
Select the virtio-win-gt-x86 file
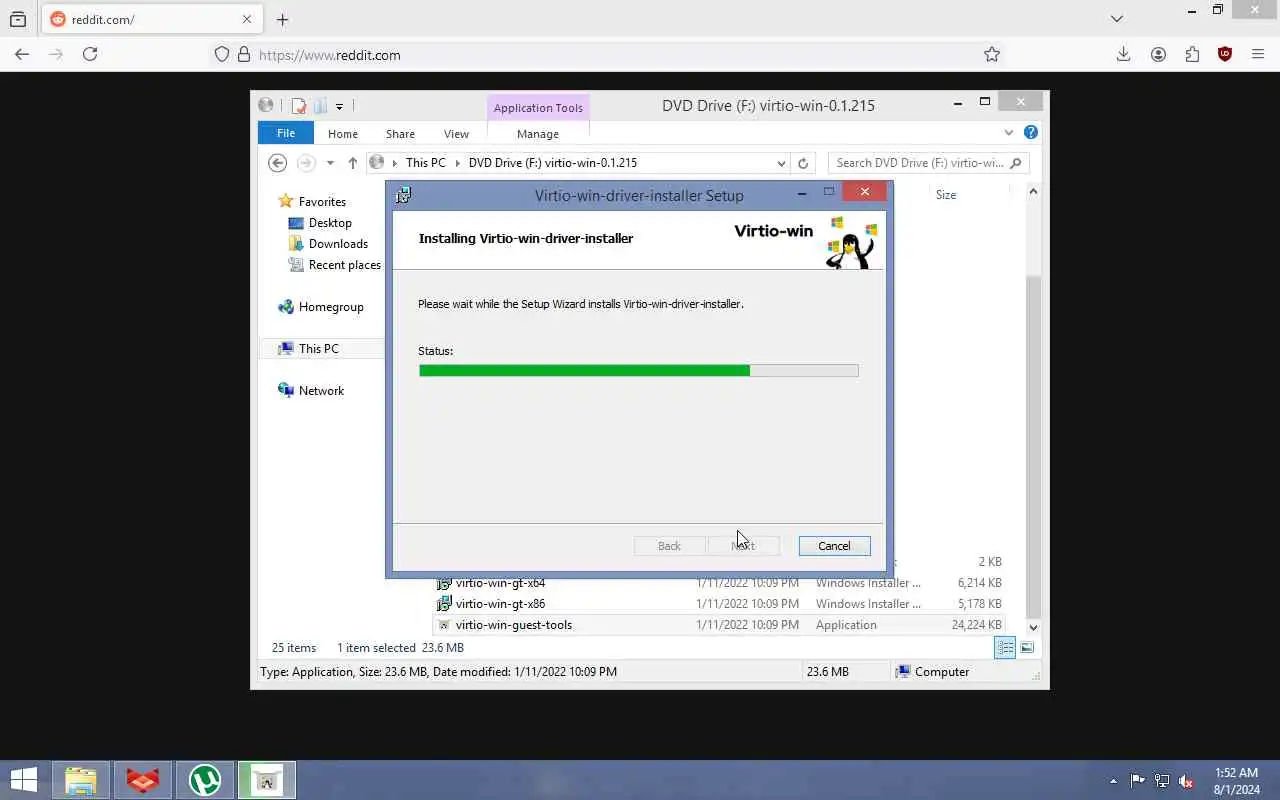tap(500, 603)
